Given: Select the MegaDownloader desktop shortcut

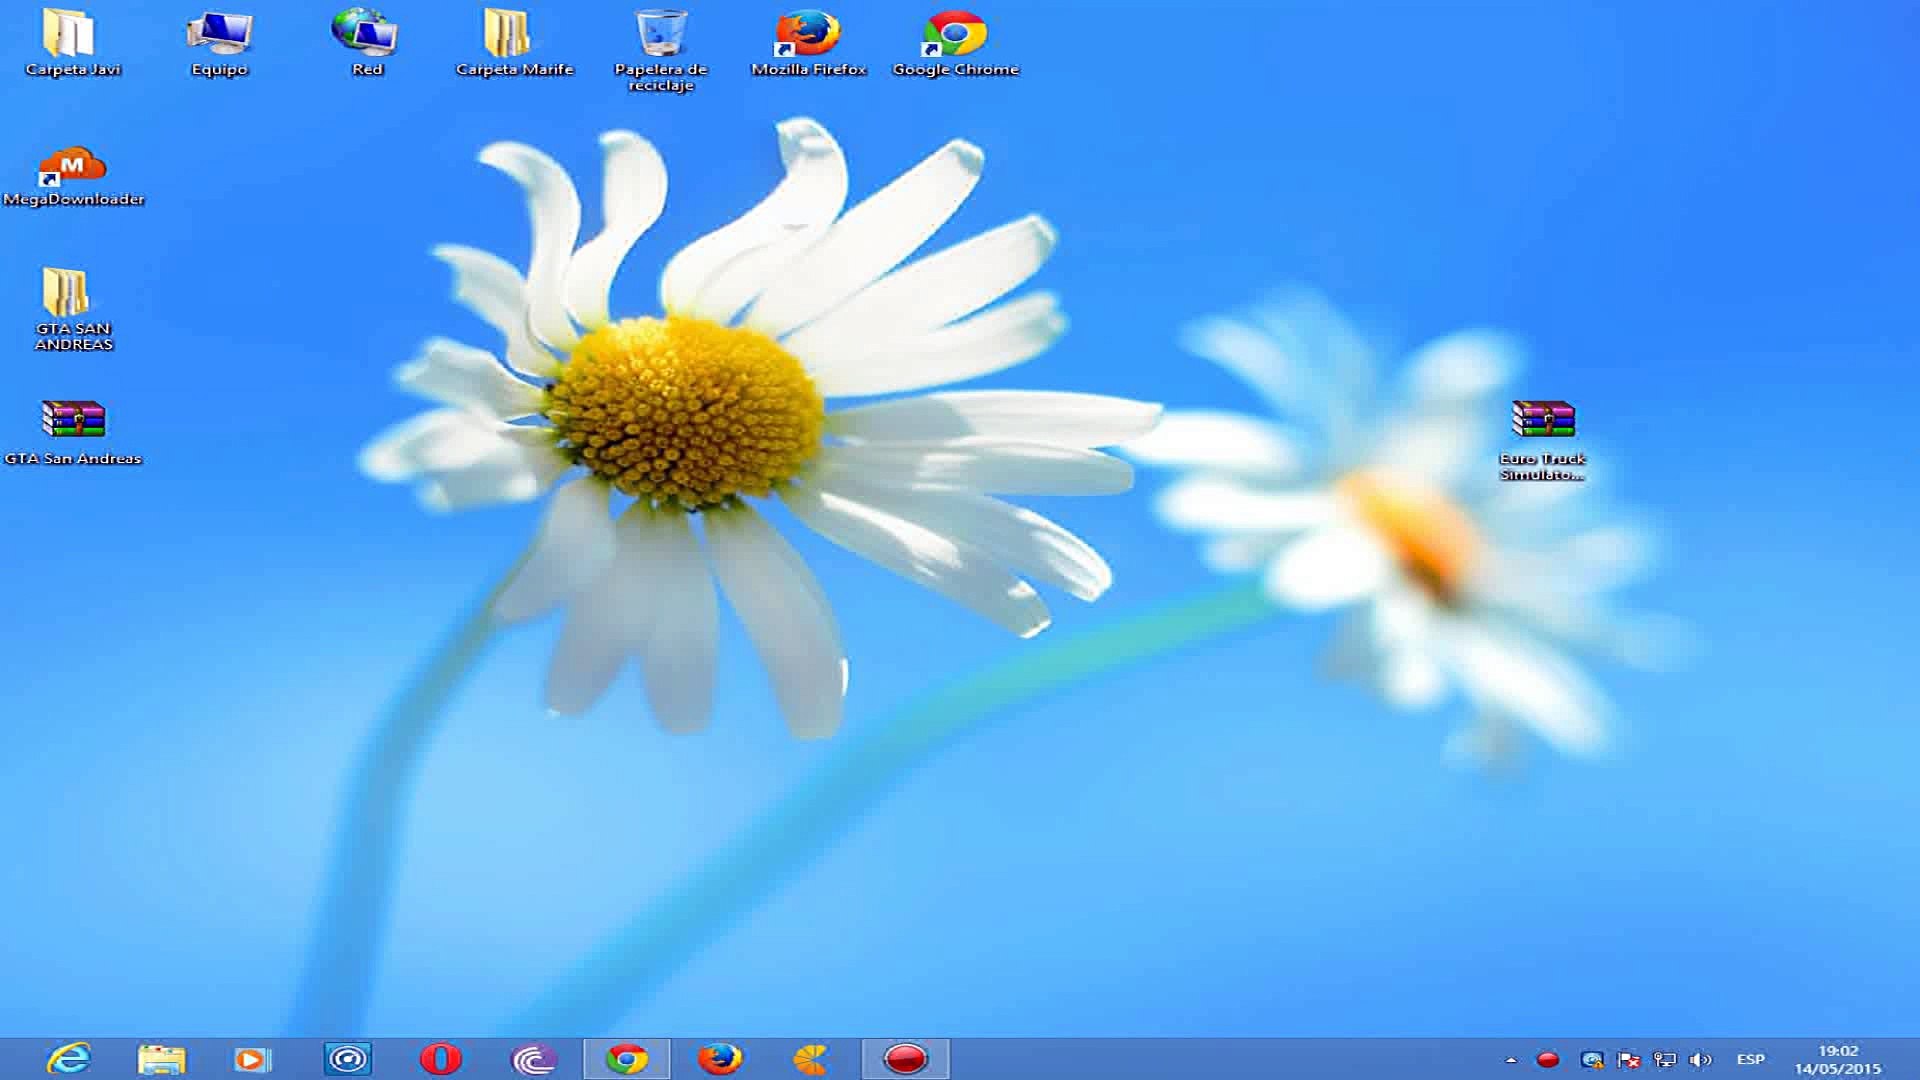Looking at the screenshot, I should (73, 168).
